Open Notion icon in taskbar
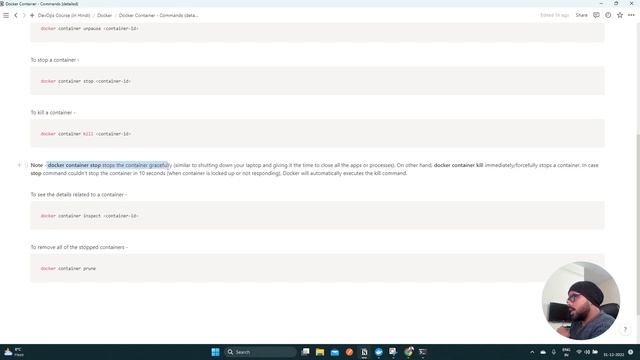Screen dimensions: 640x360 [x=364, y=352]
